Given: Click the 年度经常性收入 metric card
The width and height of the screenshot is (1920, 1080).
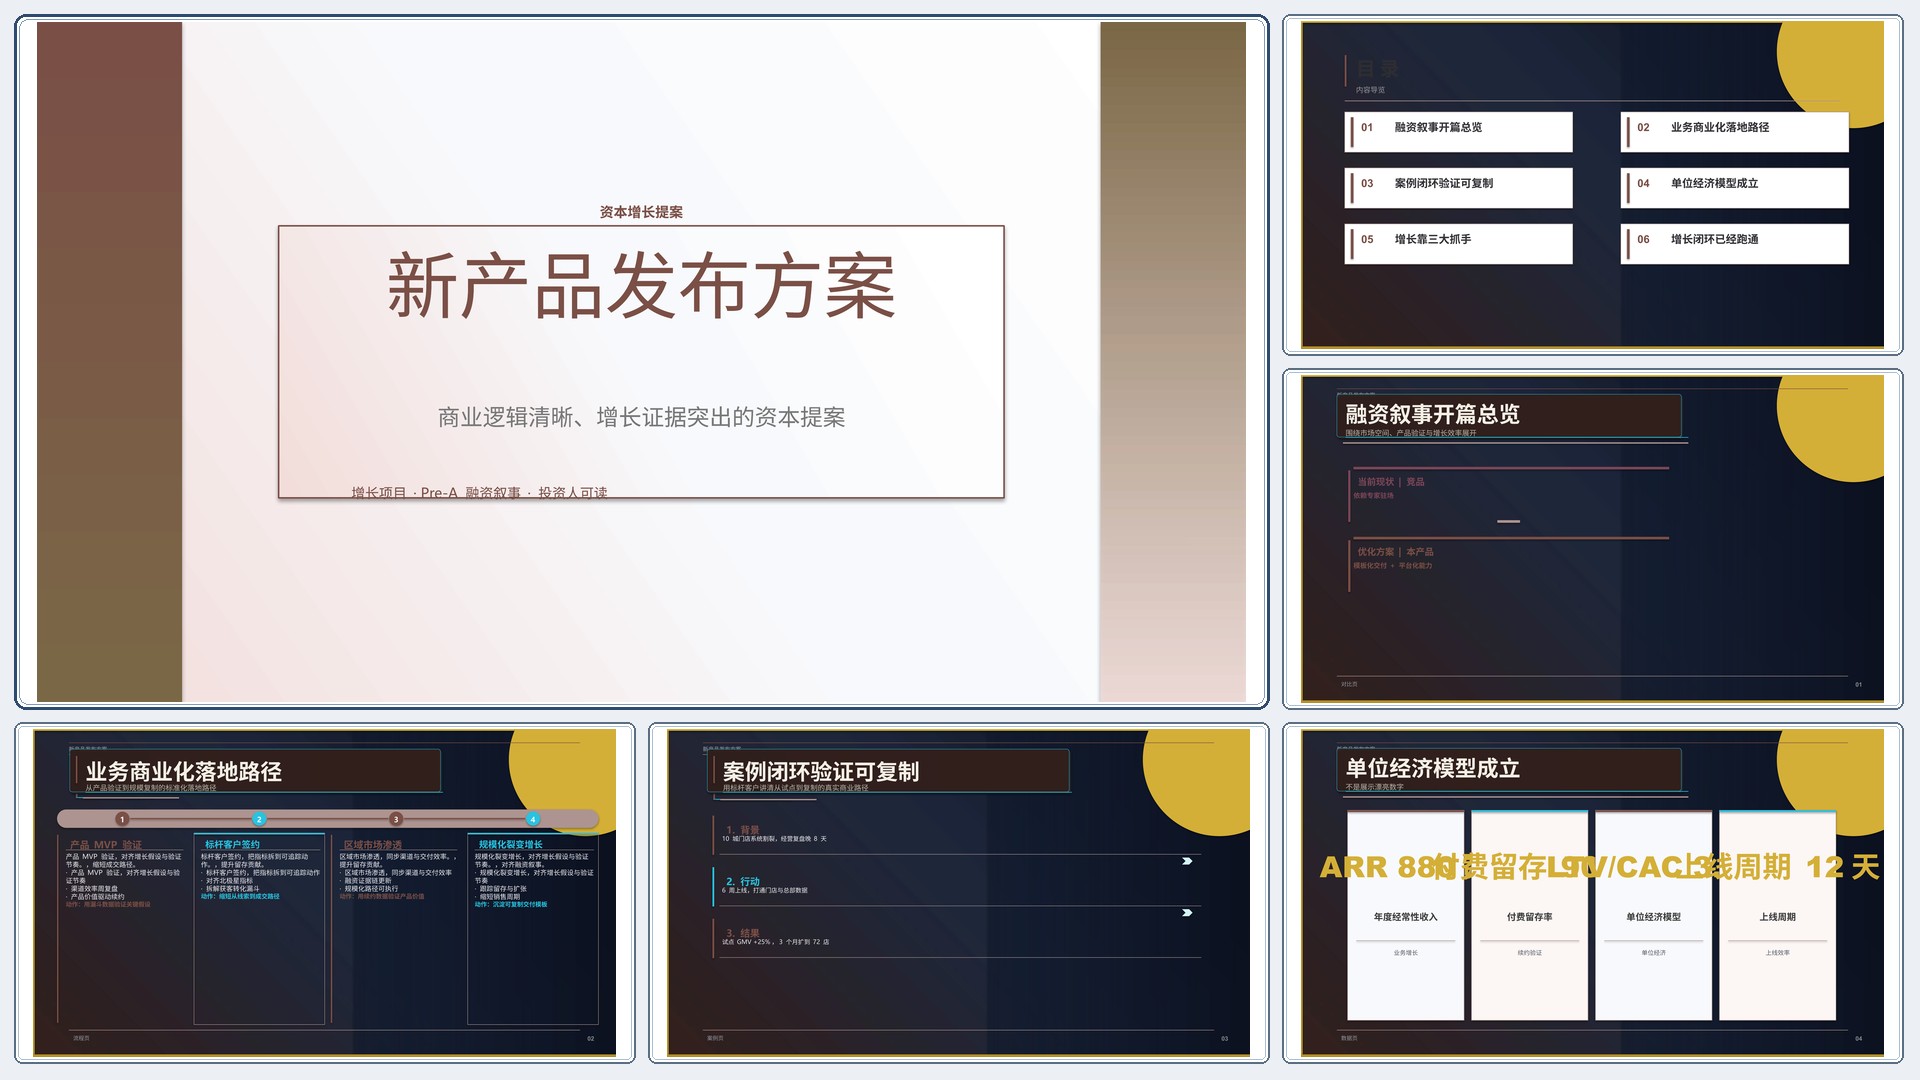Looking at the screenshot, I should tap(1405, 915).
